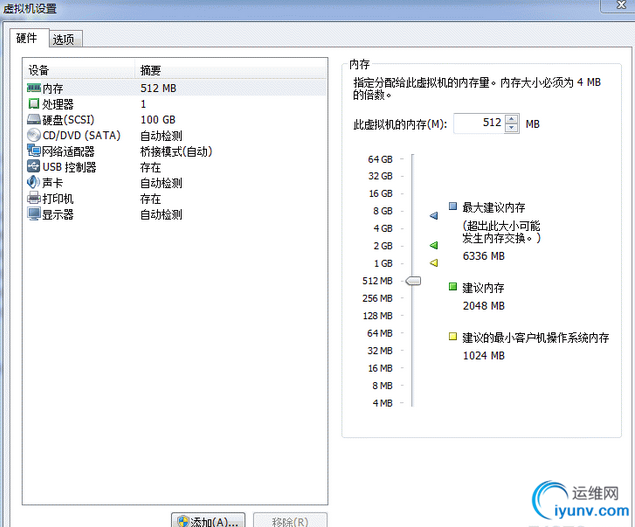Click the 256 MB scale label
The width and height of the screenshot is (635, 527).
point(377,298)
